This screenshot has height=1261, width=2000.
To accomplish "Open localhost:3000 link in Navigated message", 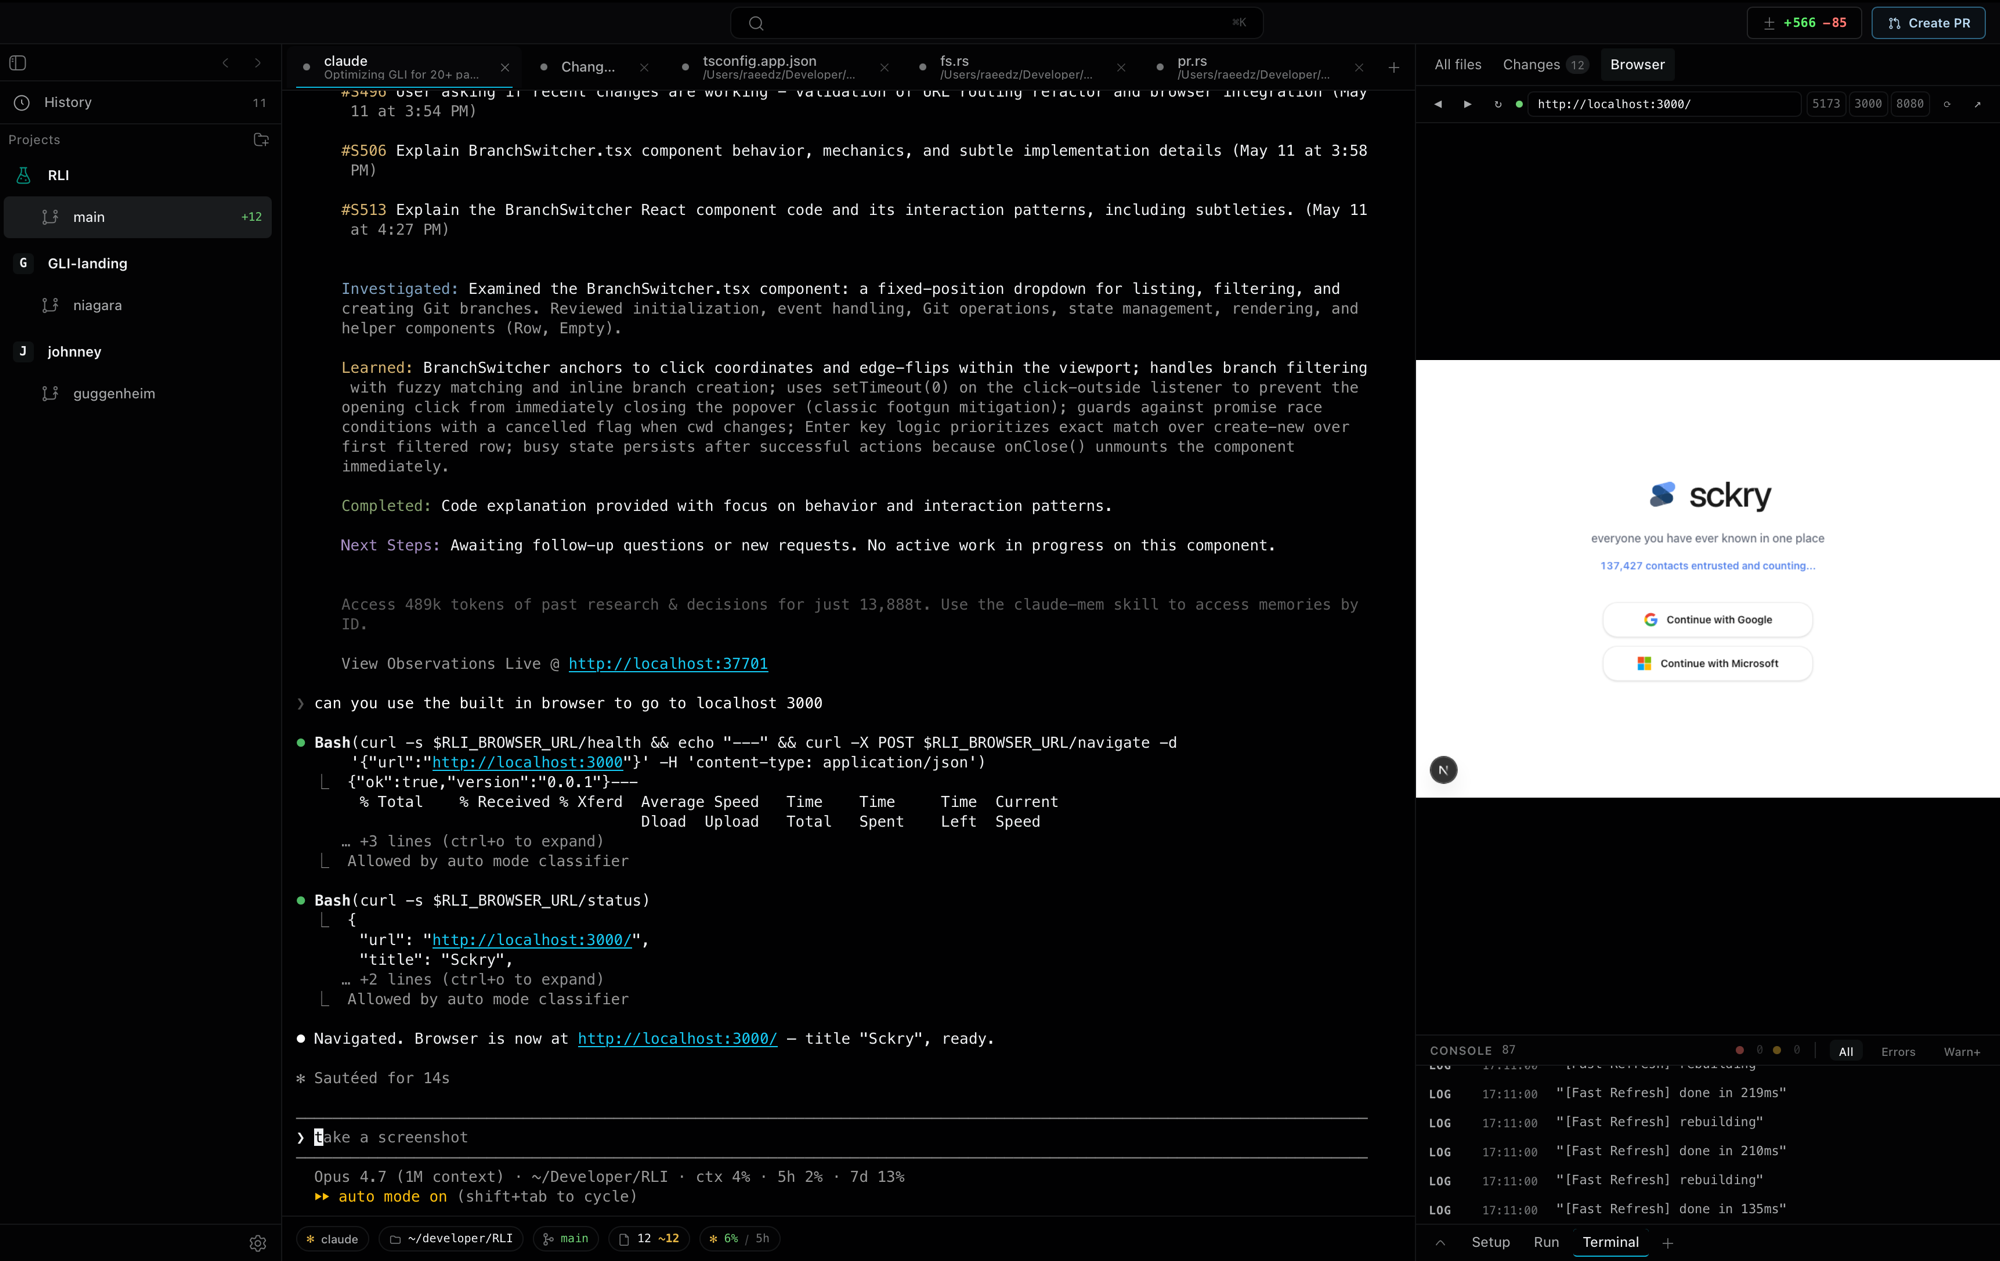I will pyautogui.click(x=677, y=1039).
